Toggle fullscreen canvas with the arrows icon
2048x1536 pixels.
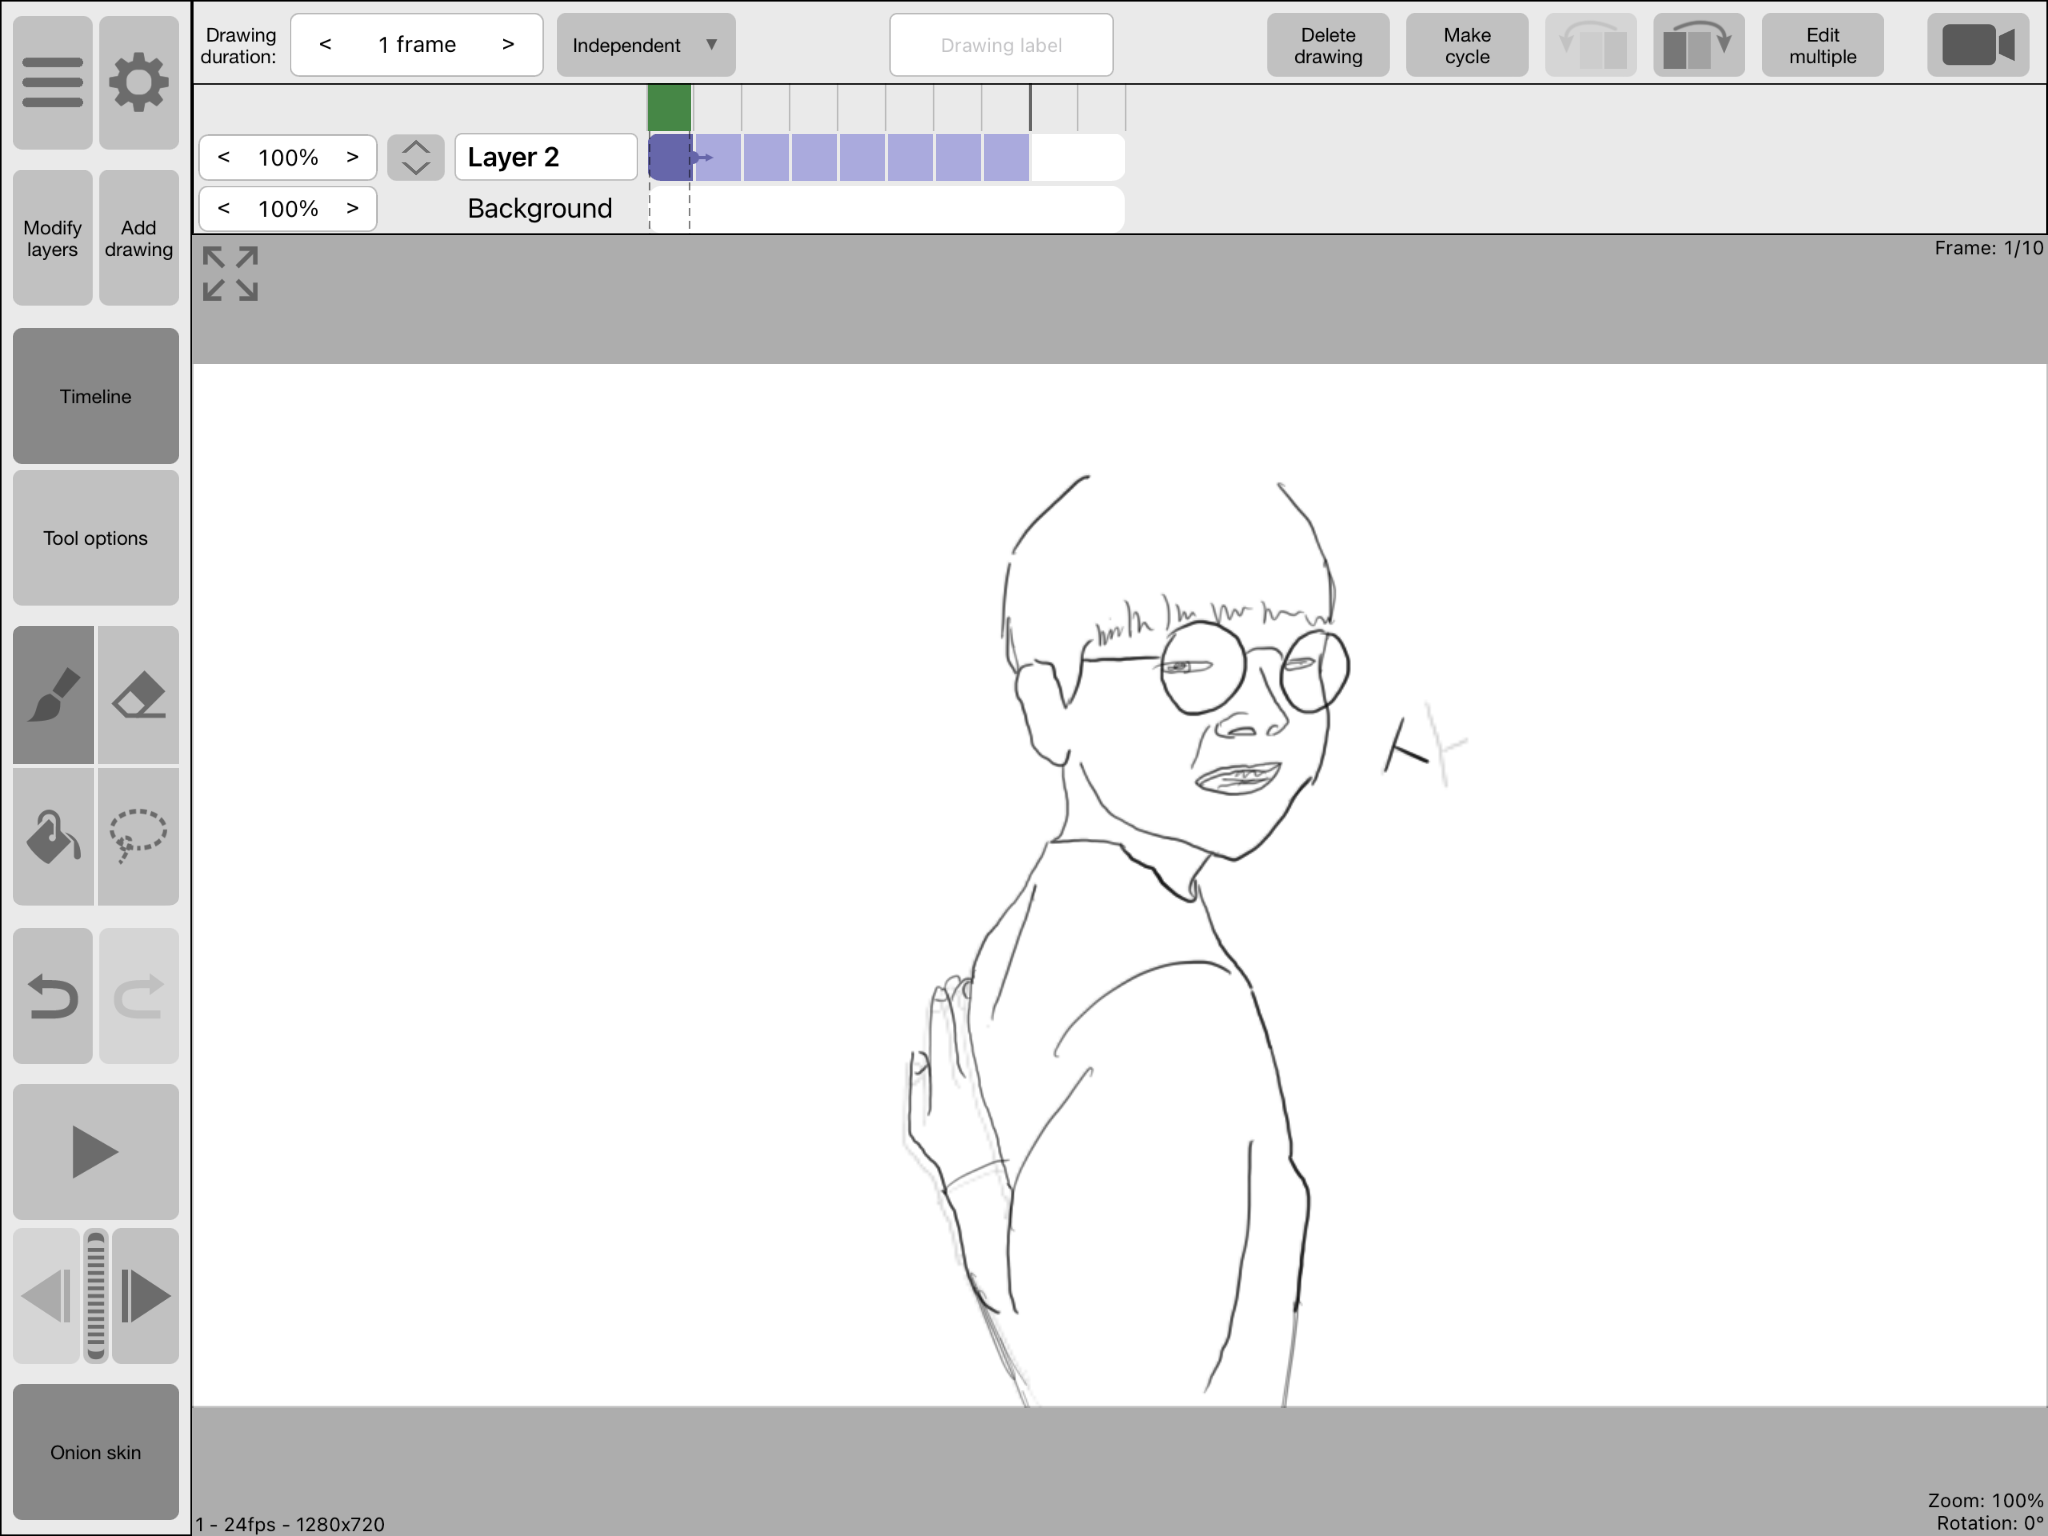coord(230,273)
